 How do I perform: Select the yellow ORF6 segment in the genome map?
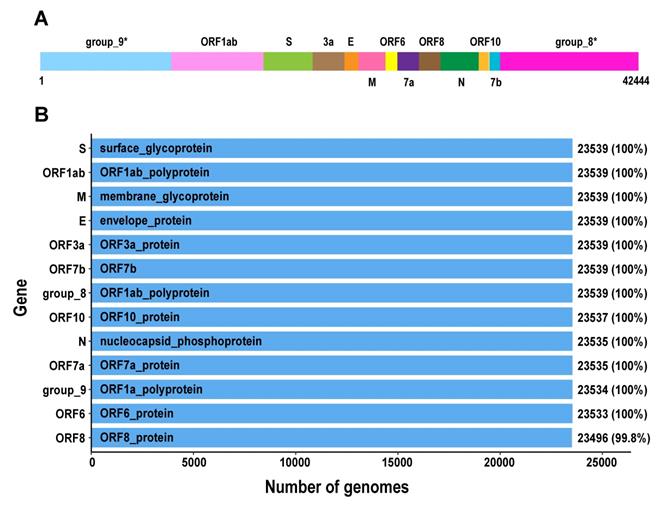(x=391, y=61)
